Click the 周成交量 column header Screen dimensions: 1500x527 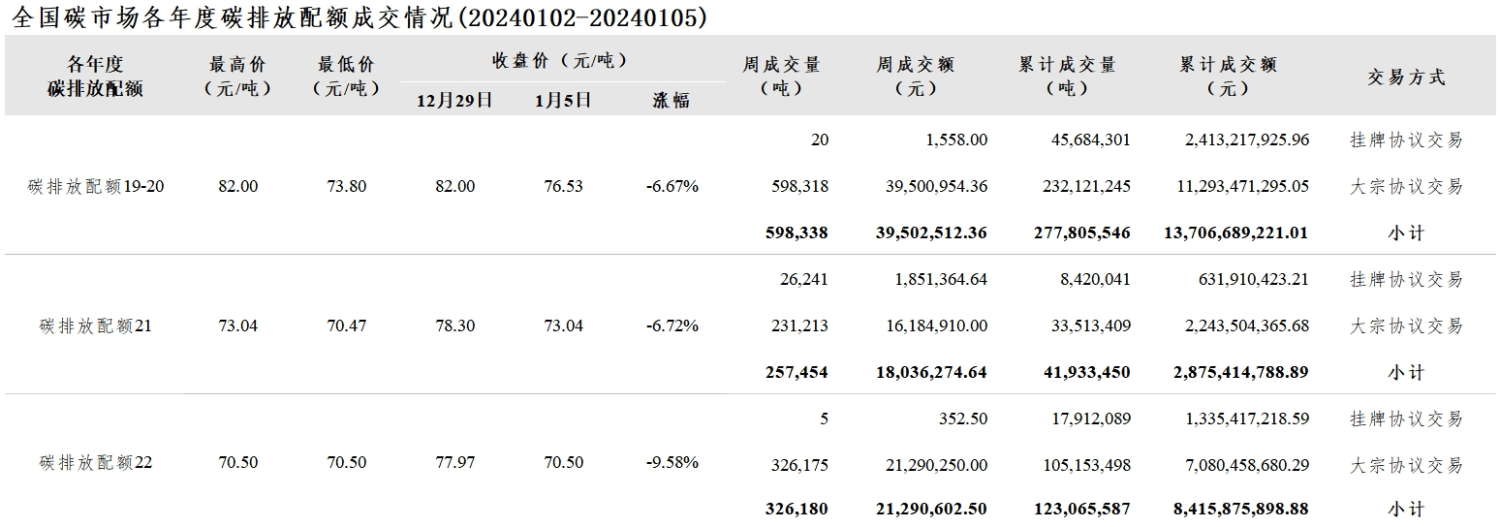(781, 76)
